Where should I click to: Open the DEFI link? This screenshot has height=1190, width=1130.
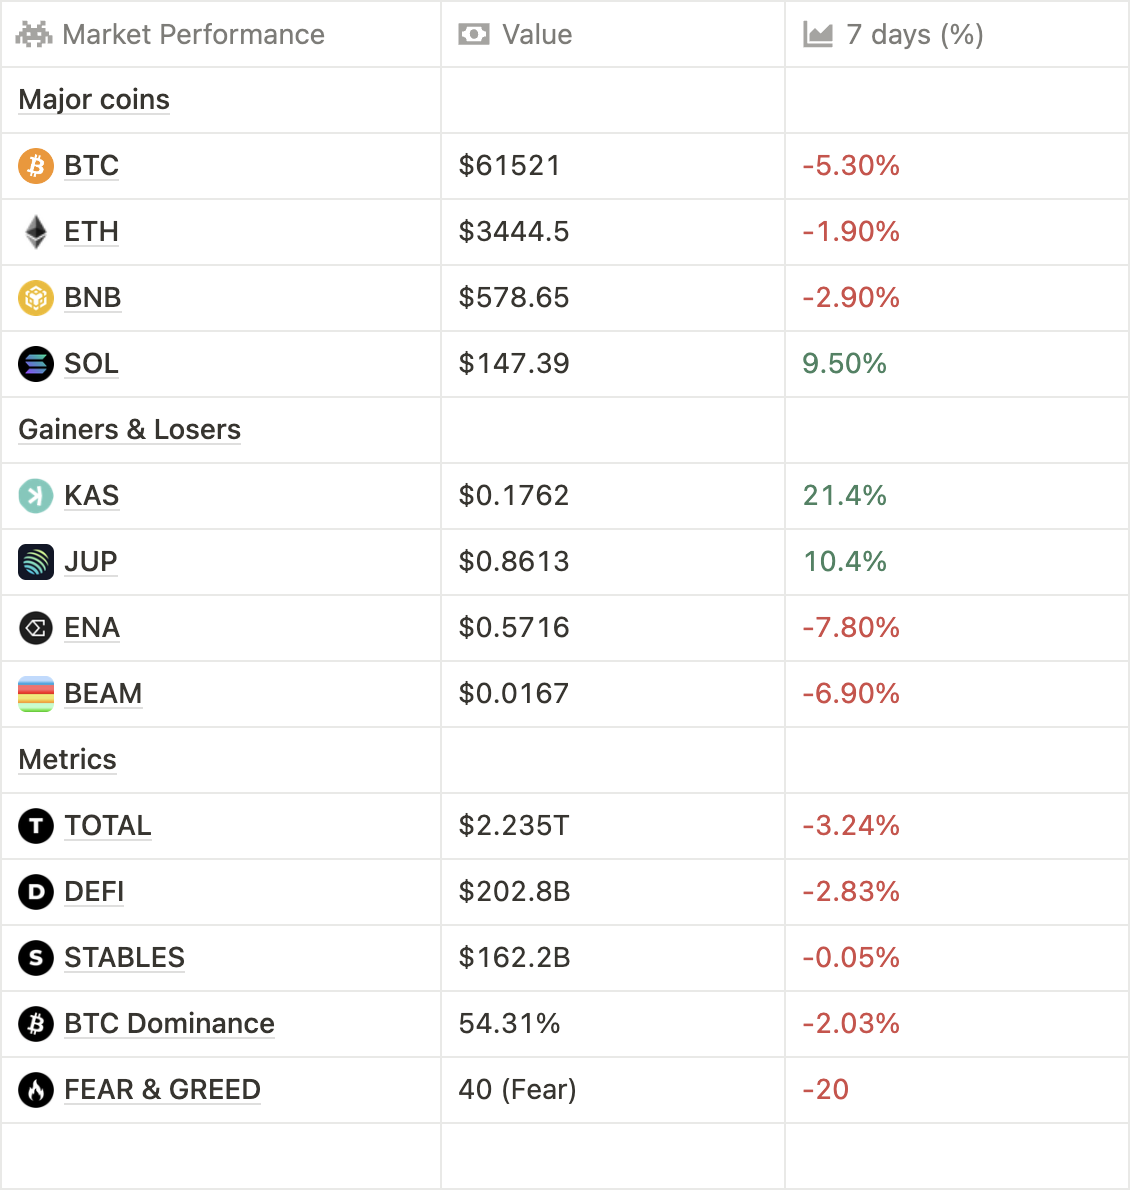[94, 892]
